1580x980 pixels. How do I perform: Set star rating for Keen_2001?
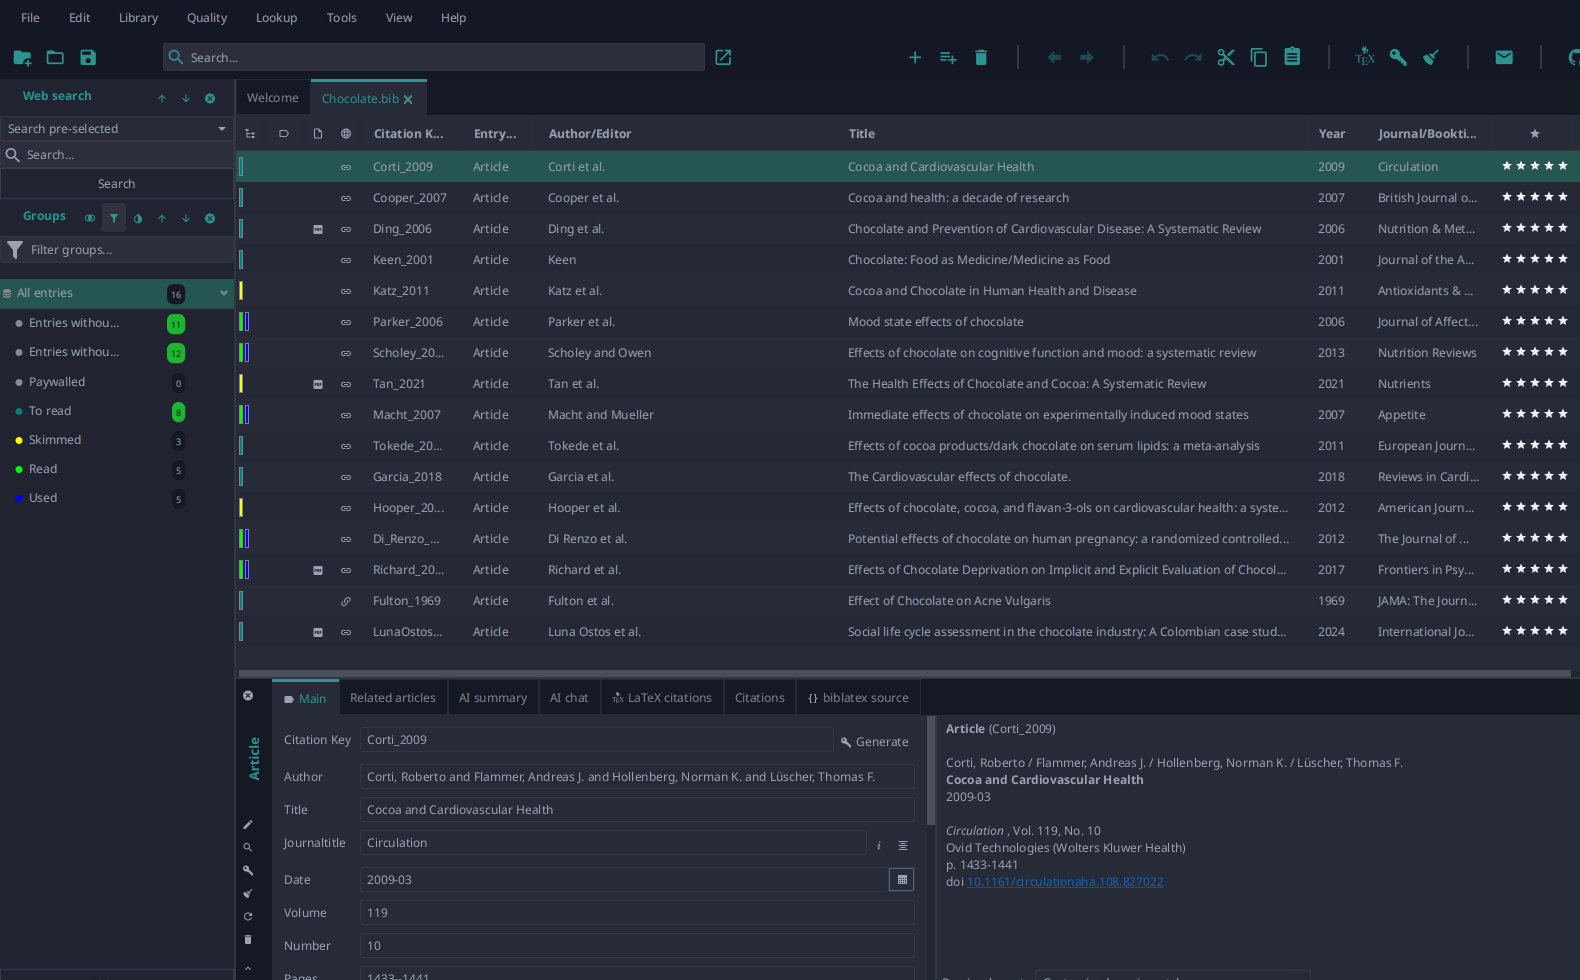1535,259
